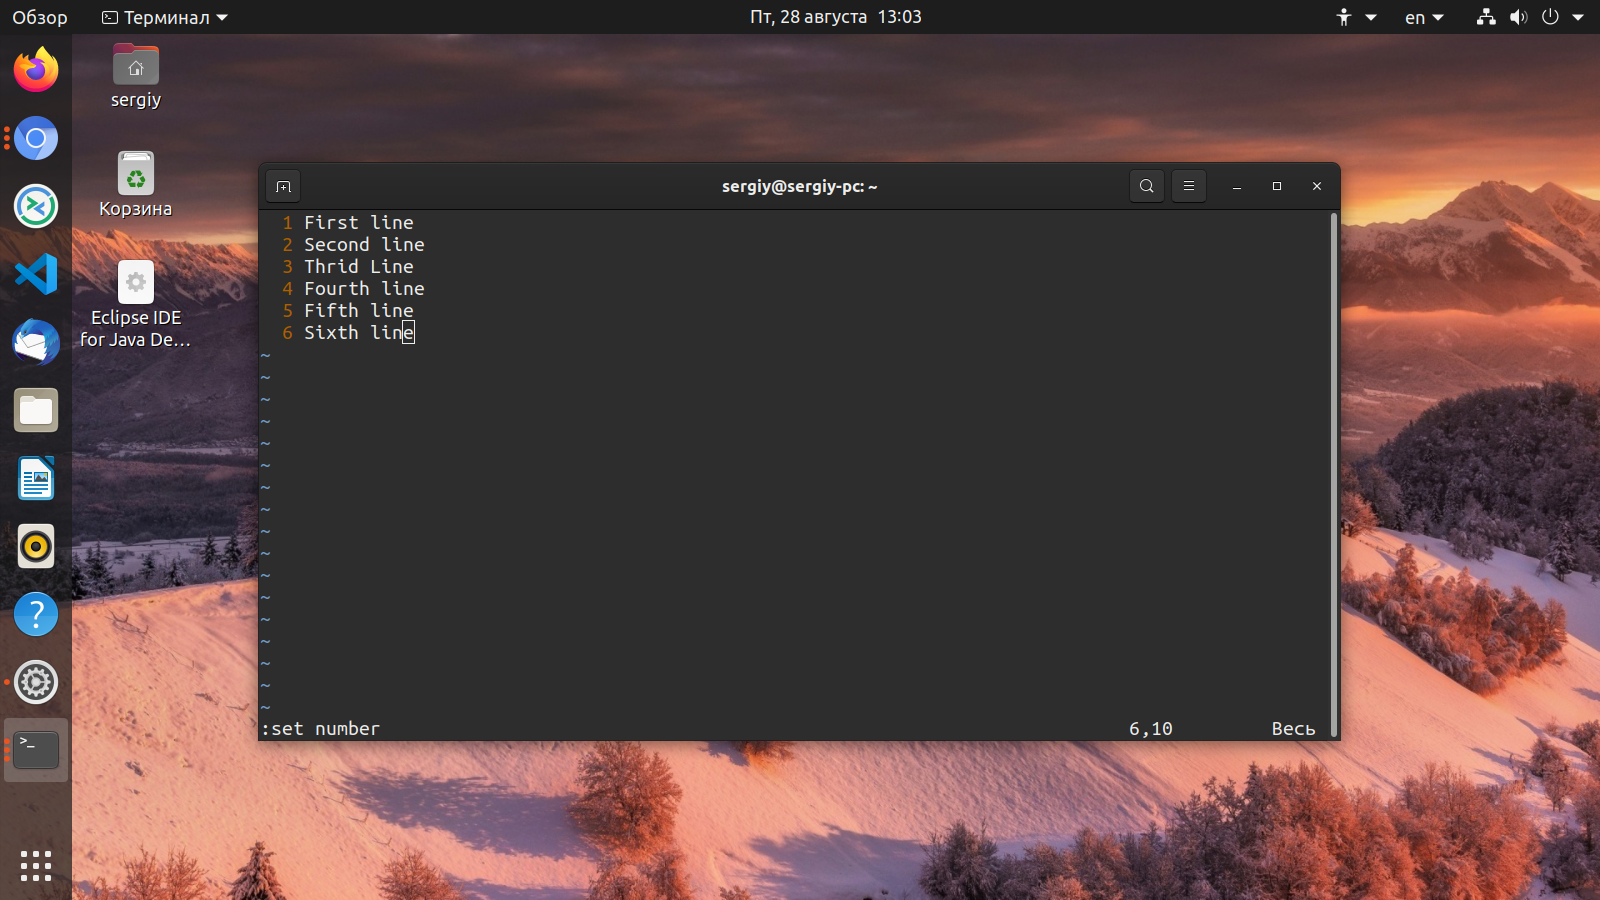1600x900 pixels.
Task: Open Rhythmbox music player from the dock
Action: click(x=36, y=546)
